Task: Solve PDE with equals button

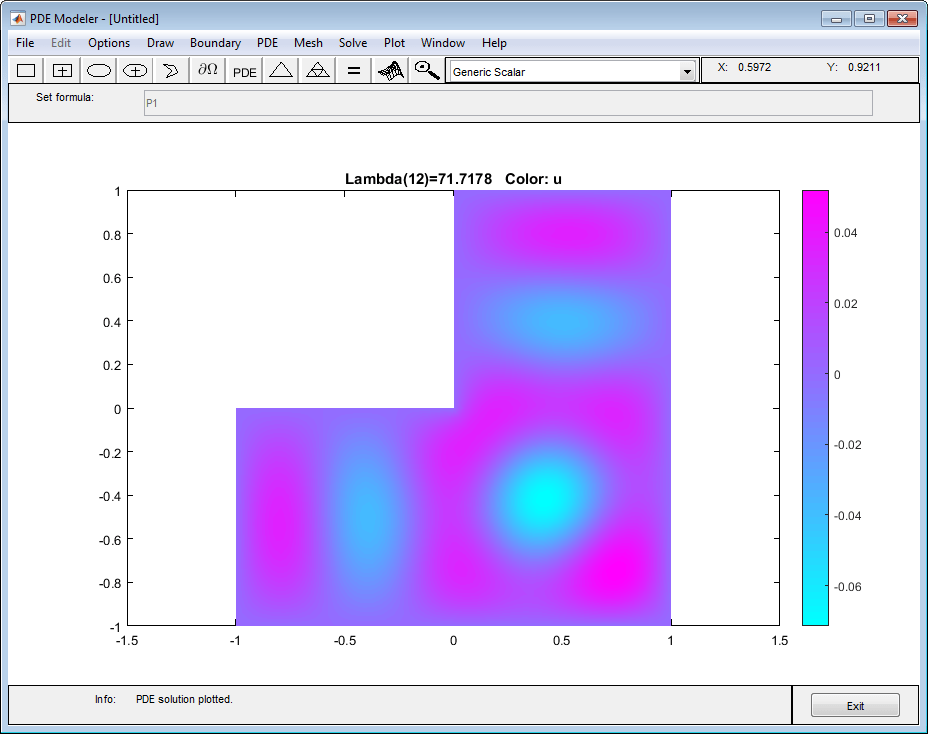Action: click(353, 70)
